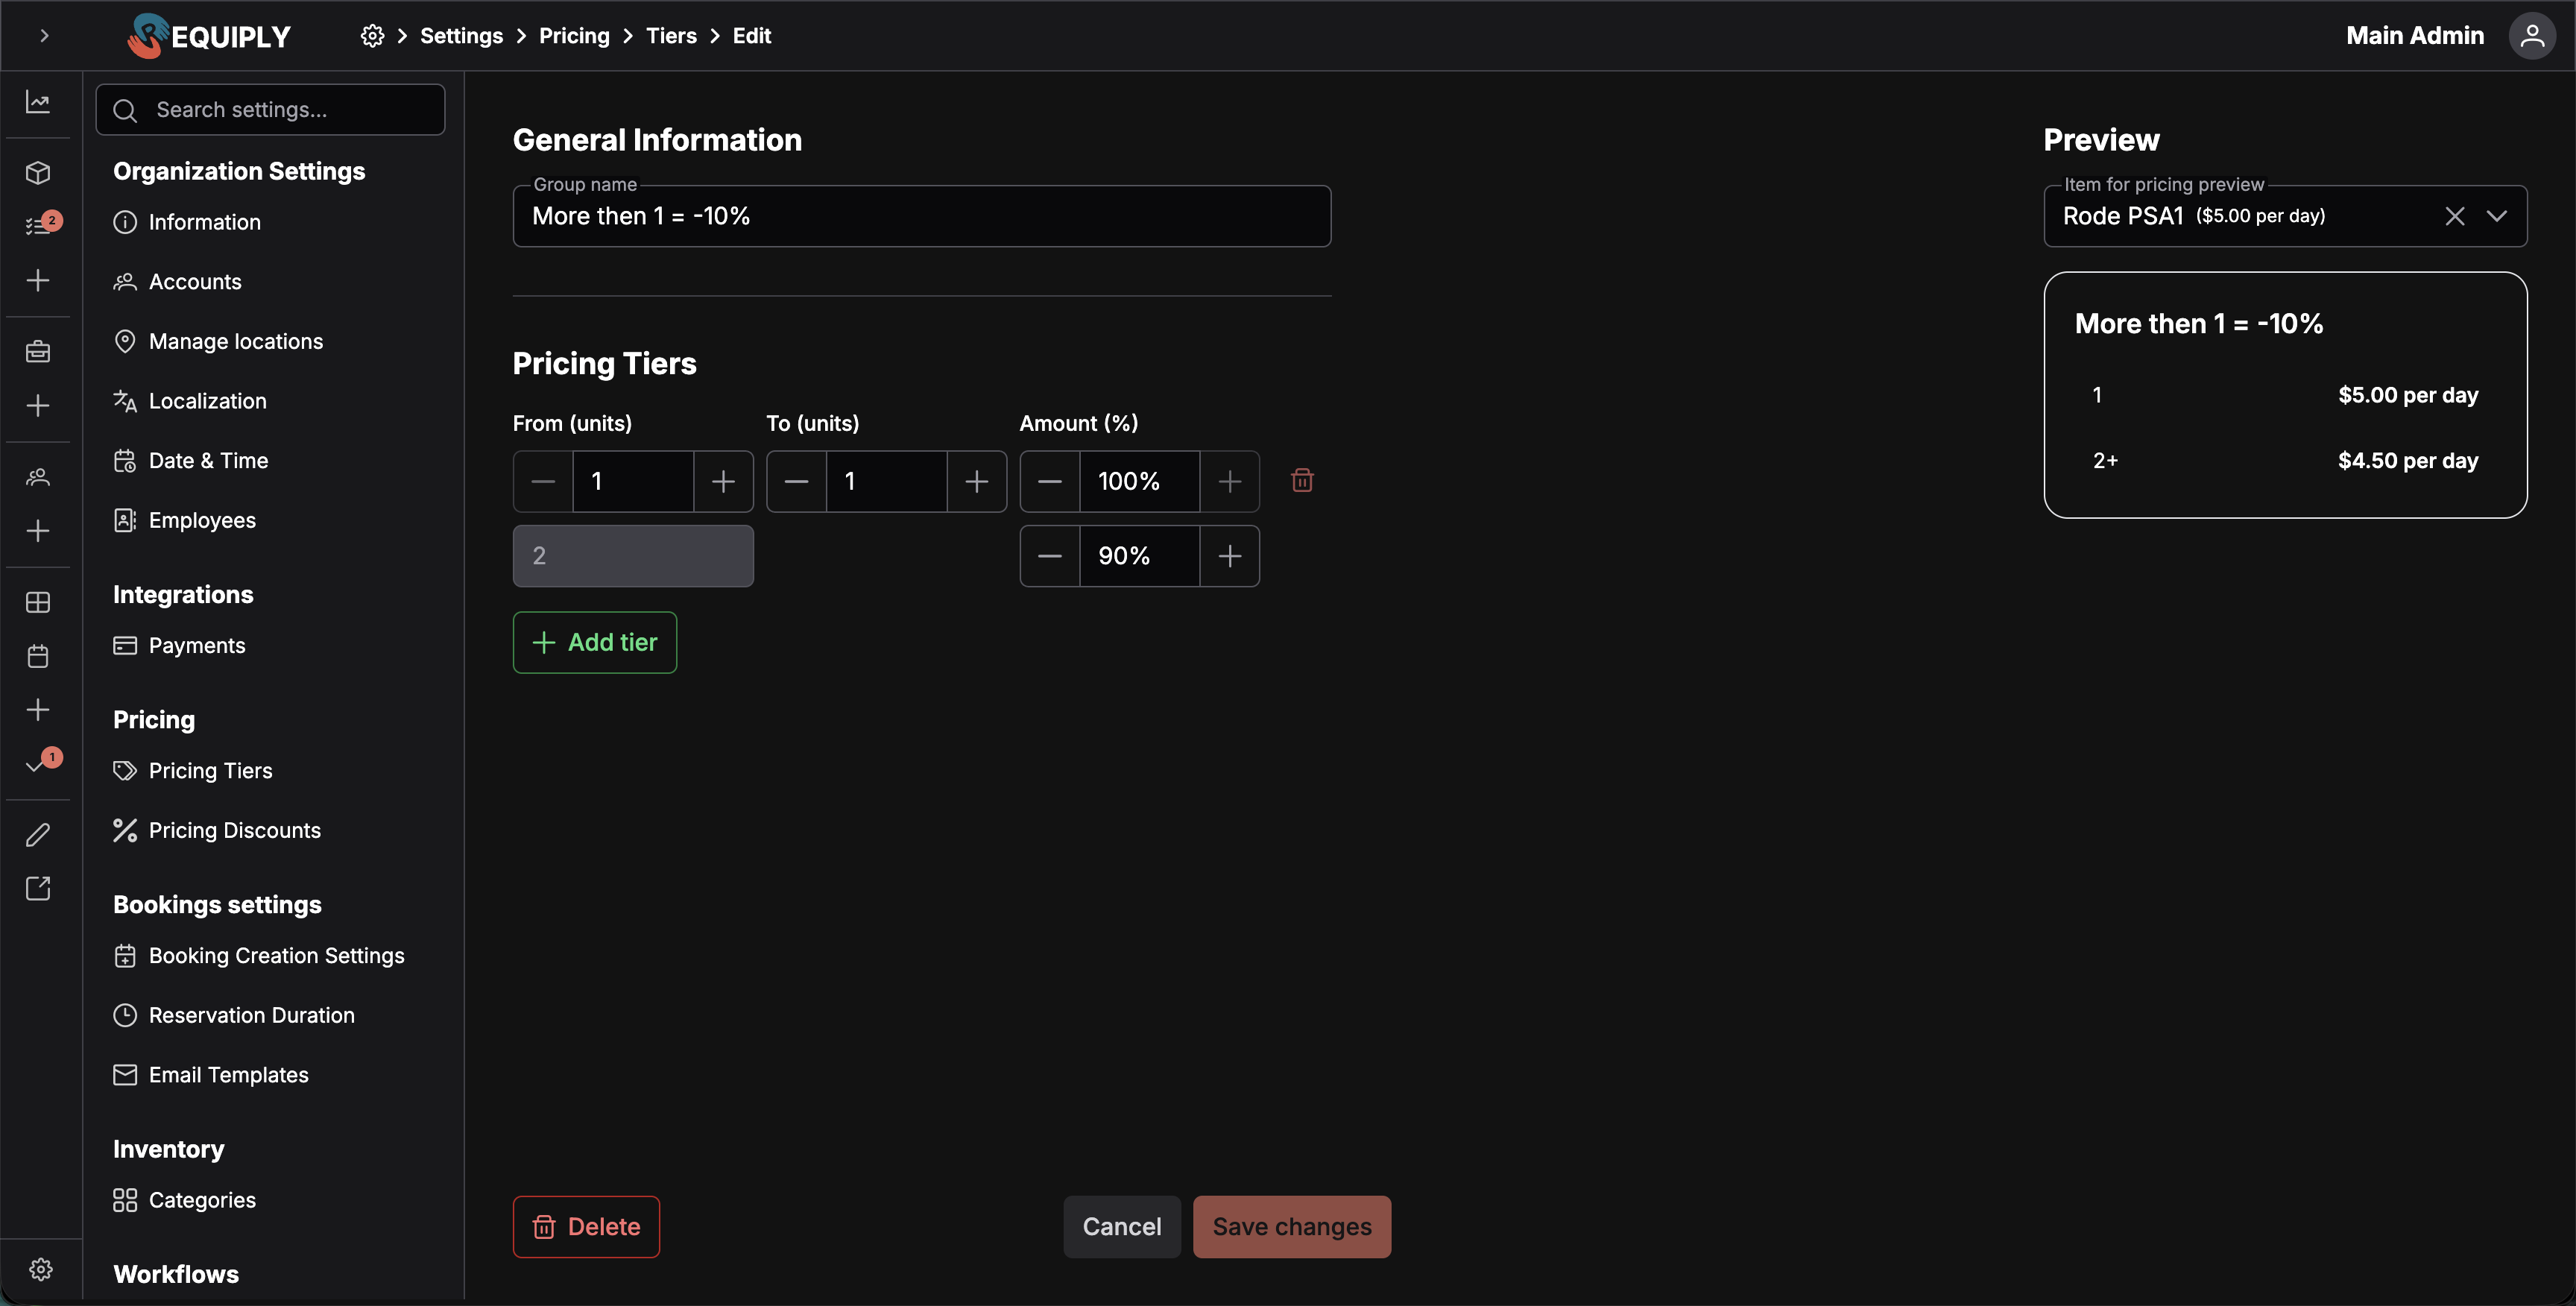Screen dimensions: 2576x1306
Task: Increase the From units value in first tier
Action: (723, 482)
